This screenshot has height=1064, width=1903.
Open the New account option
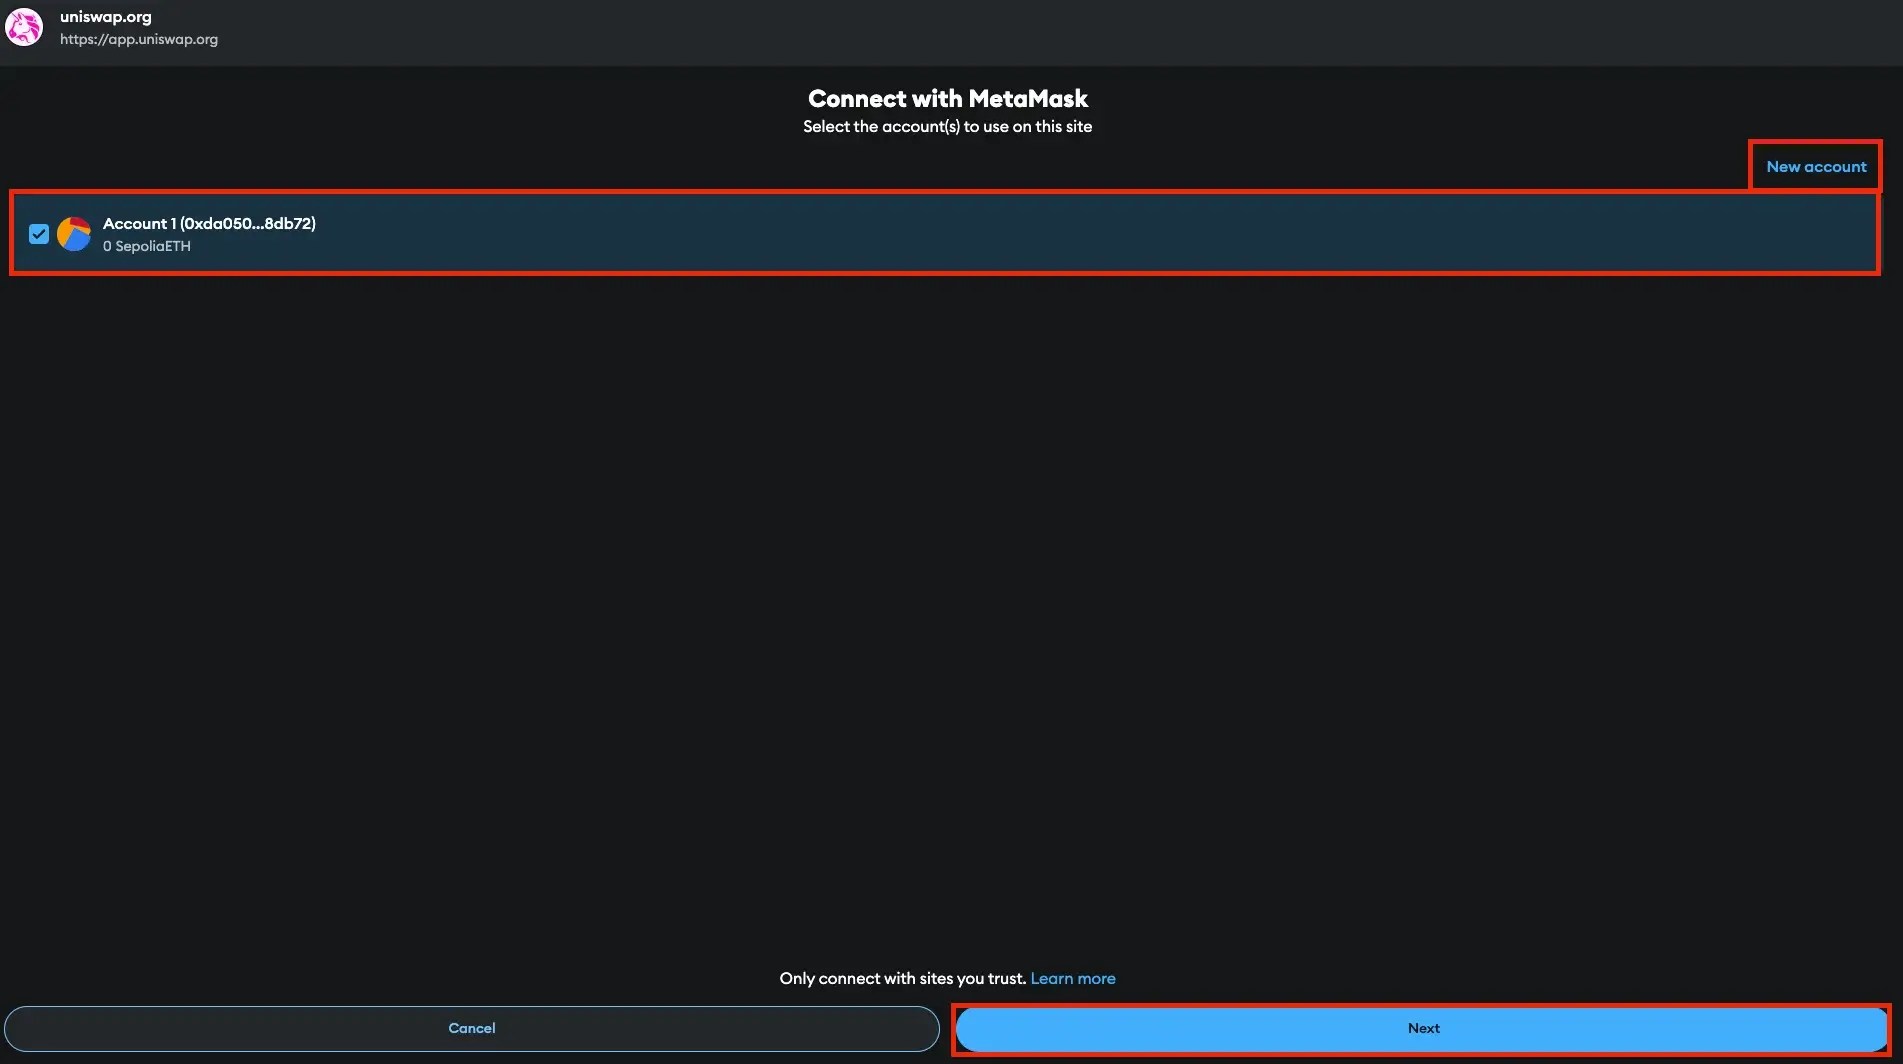pyautogui.click(x=1815, y=166)
